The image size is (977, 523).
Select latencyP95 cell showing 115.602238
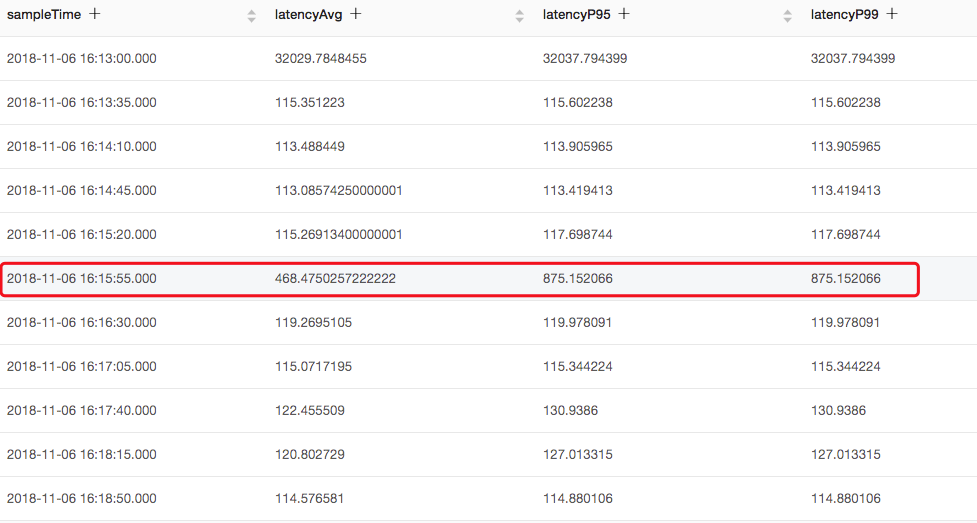[578, 102]
